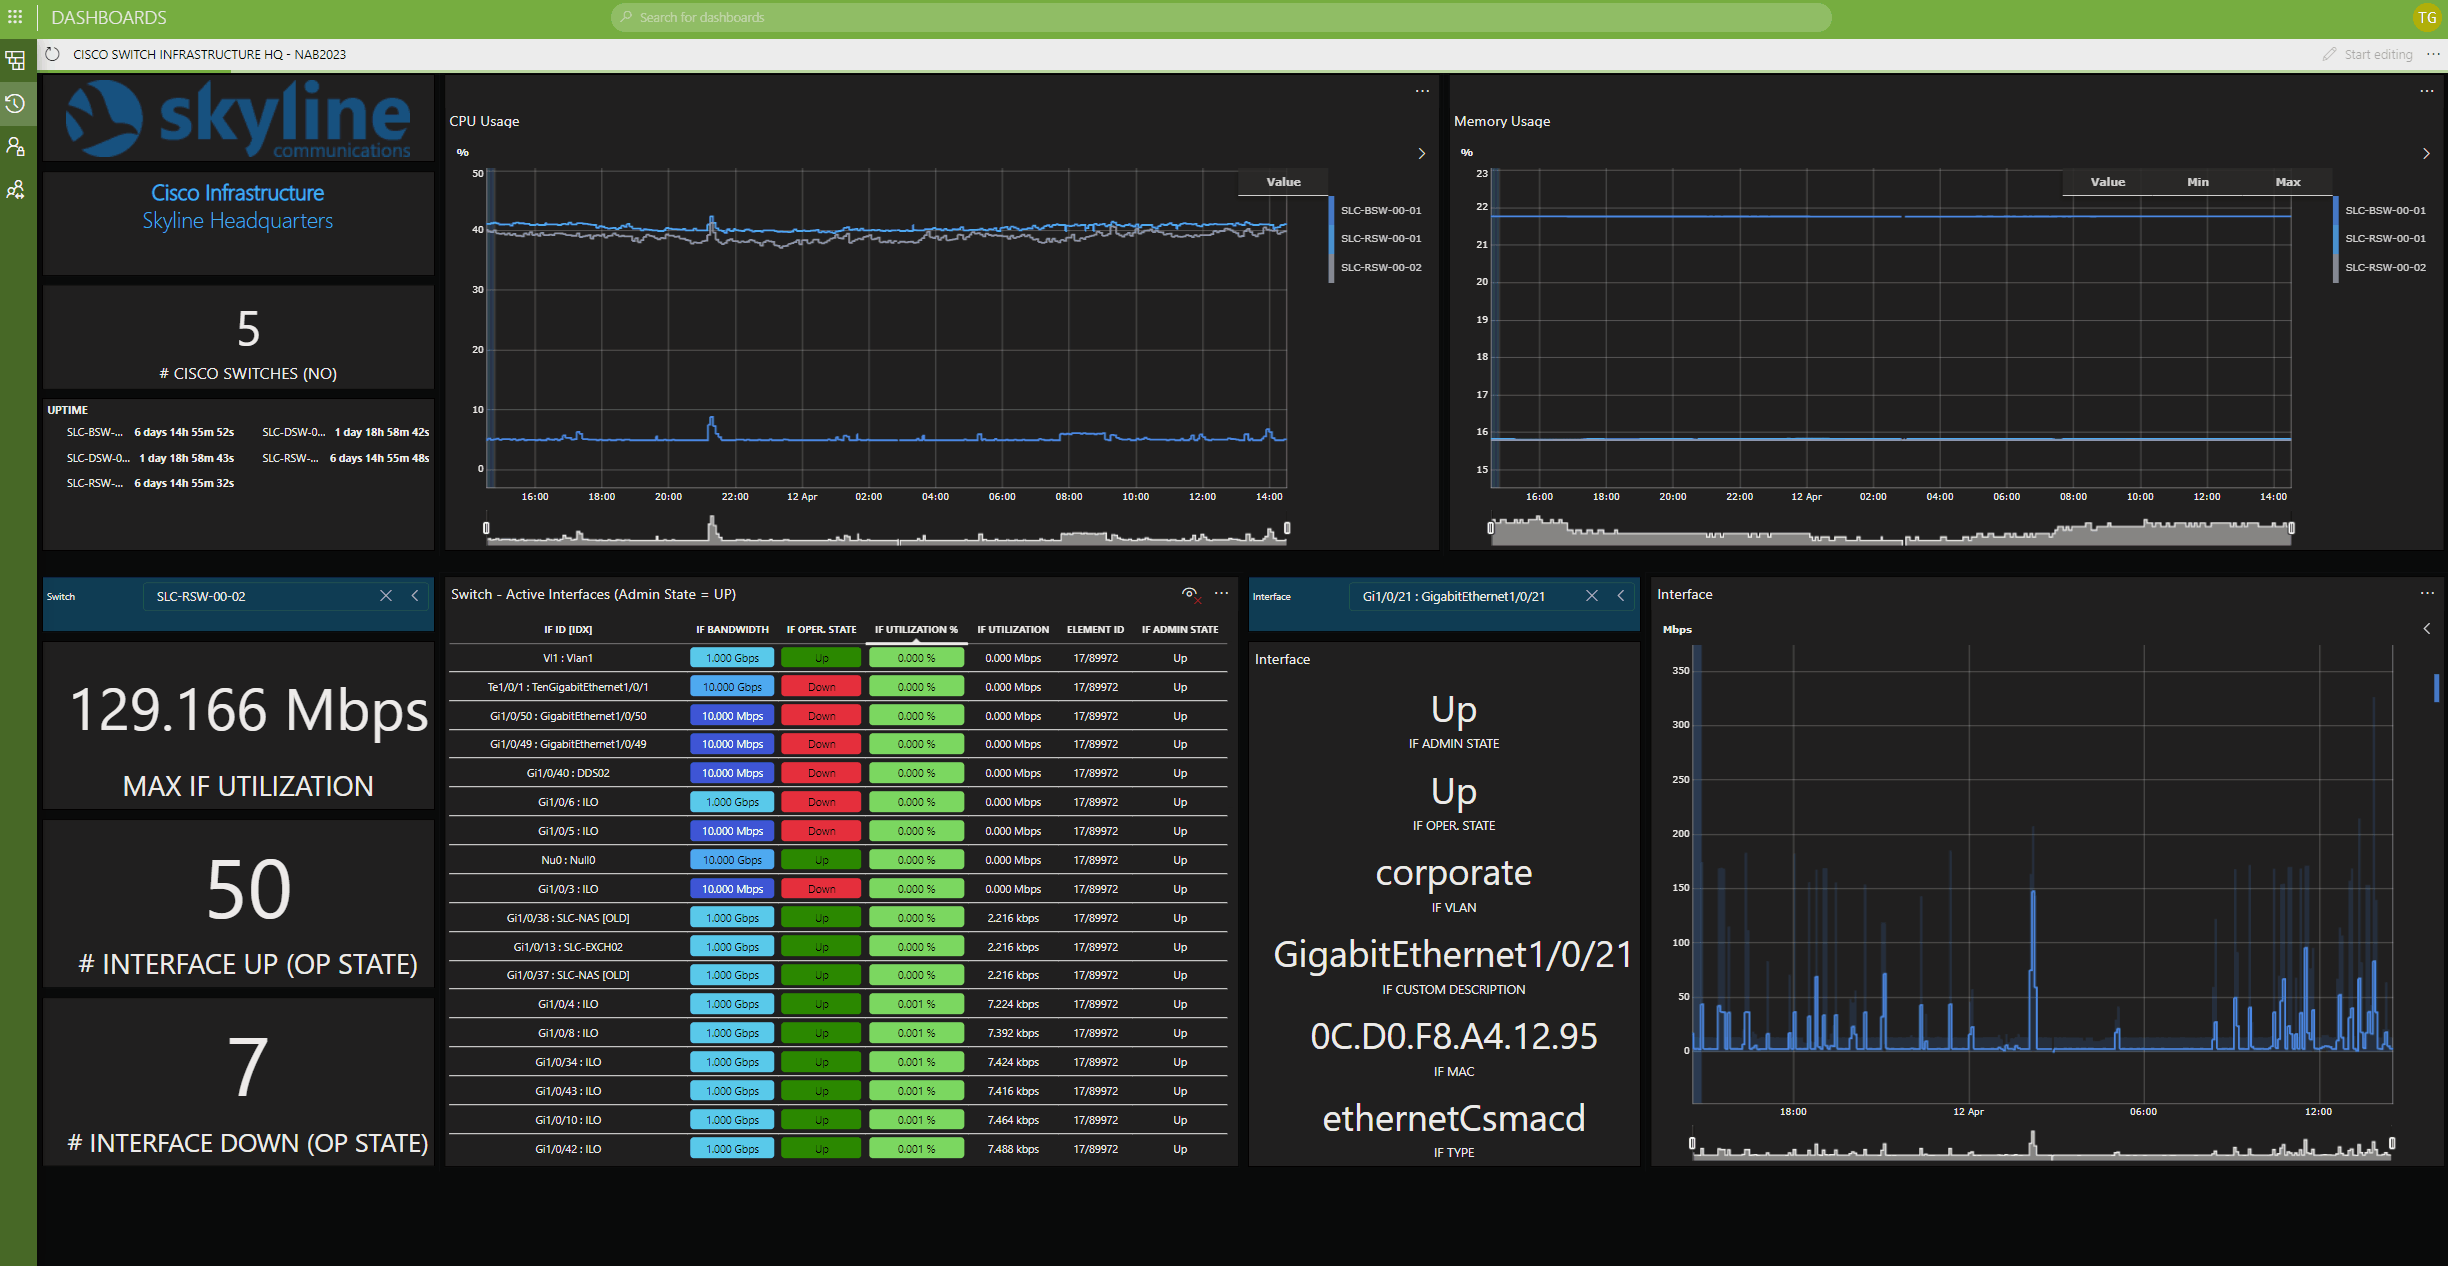This screenshot has width=2448, height=1266.
Task: Open Interface chart panel options menu
Action: pos(2427,594)
